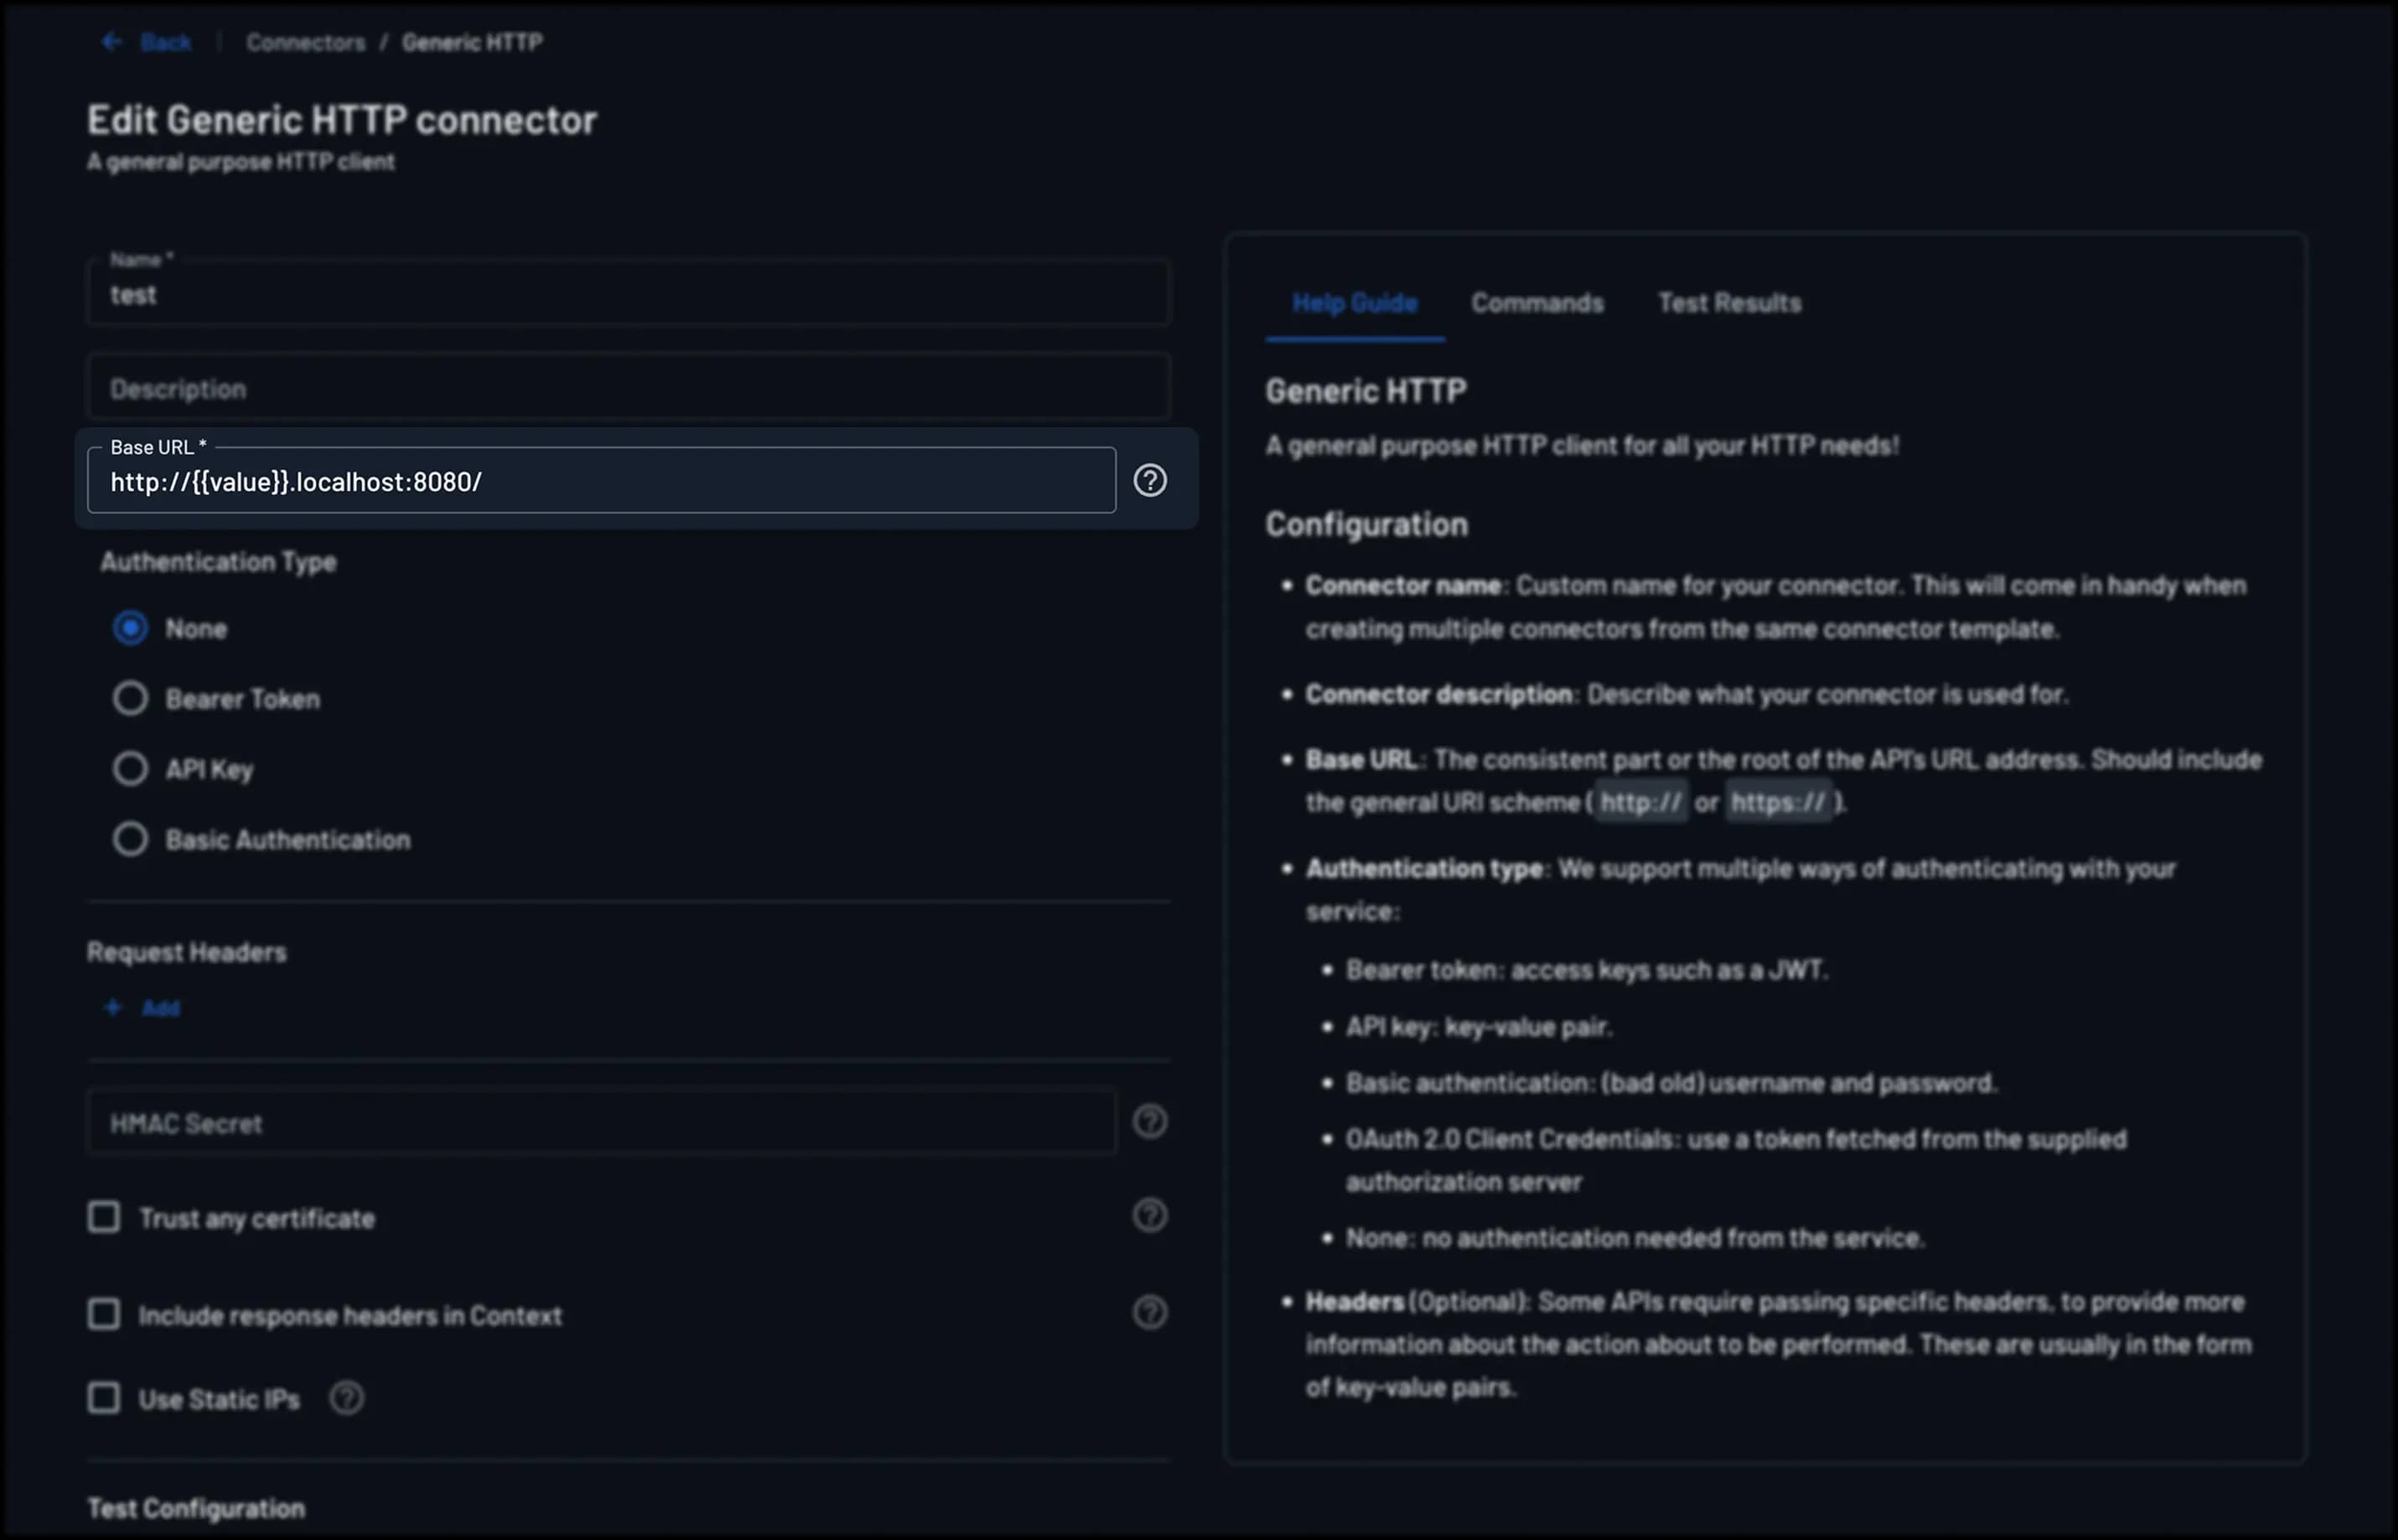Choose Bearer Token authentication type
The width and height of the screenshot is (2398, 1540).
coord(130,698)
